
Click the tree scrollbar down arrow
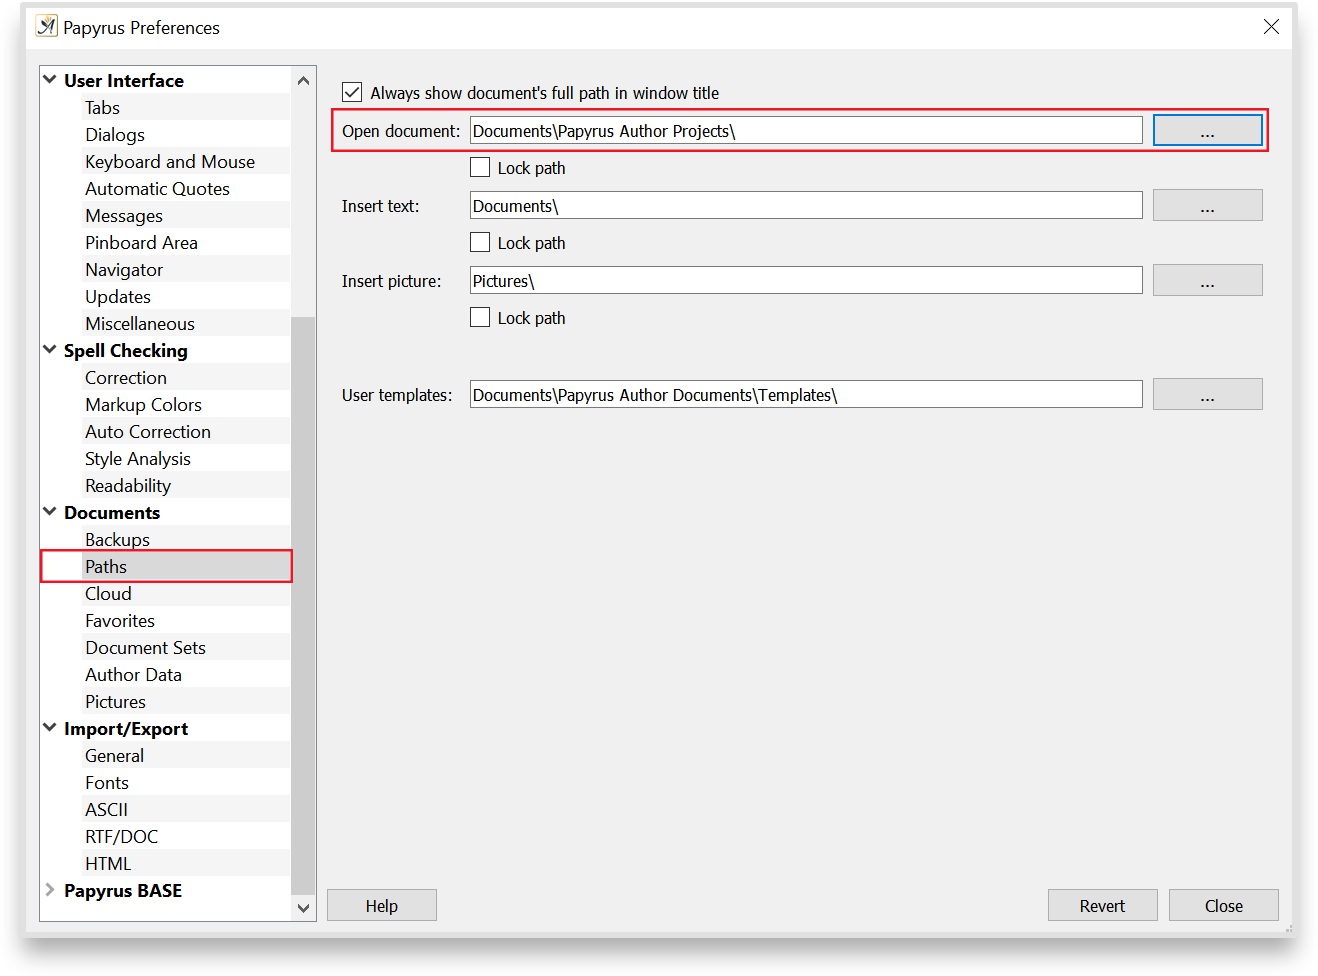click(x=303, y=908)
